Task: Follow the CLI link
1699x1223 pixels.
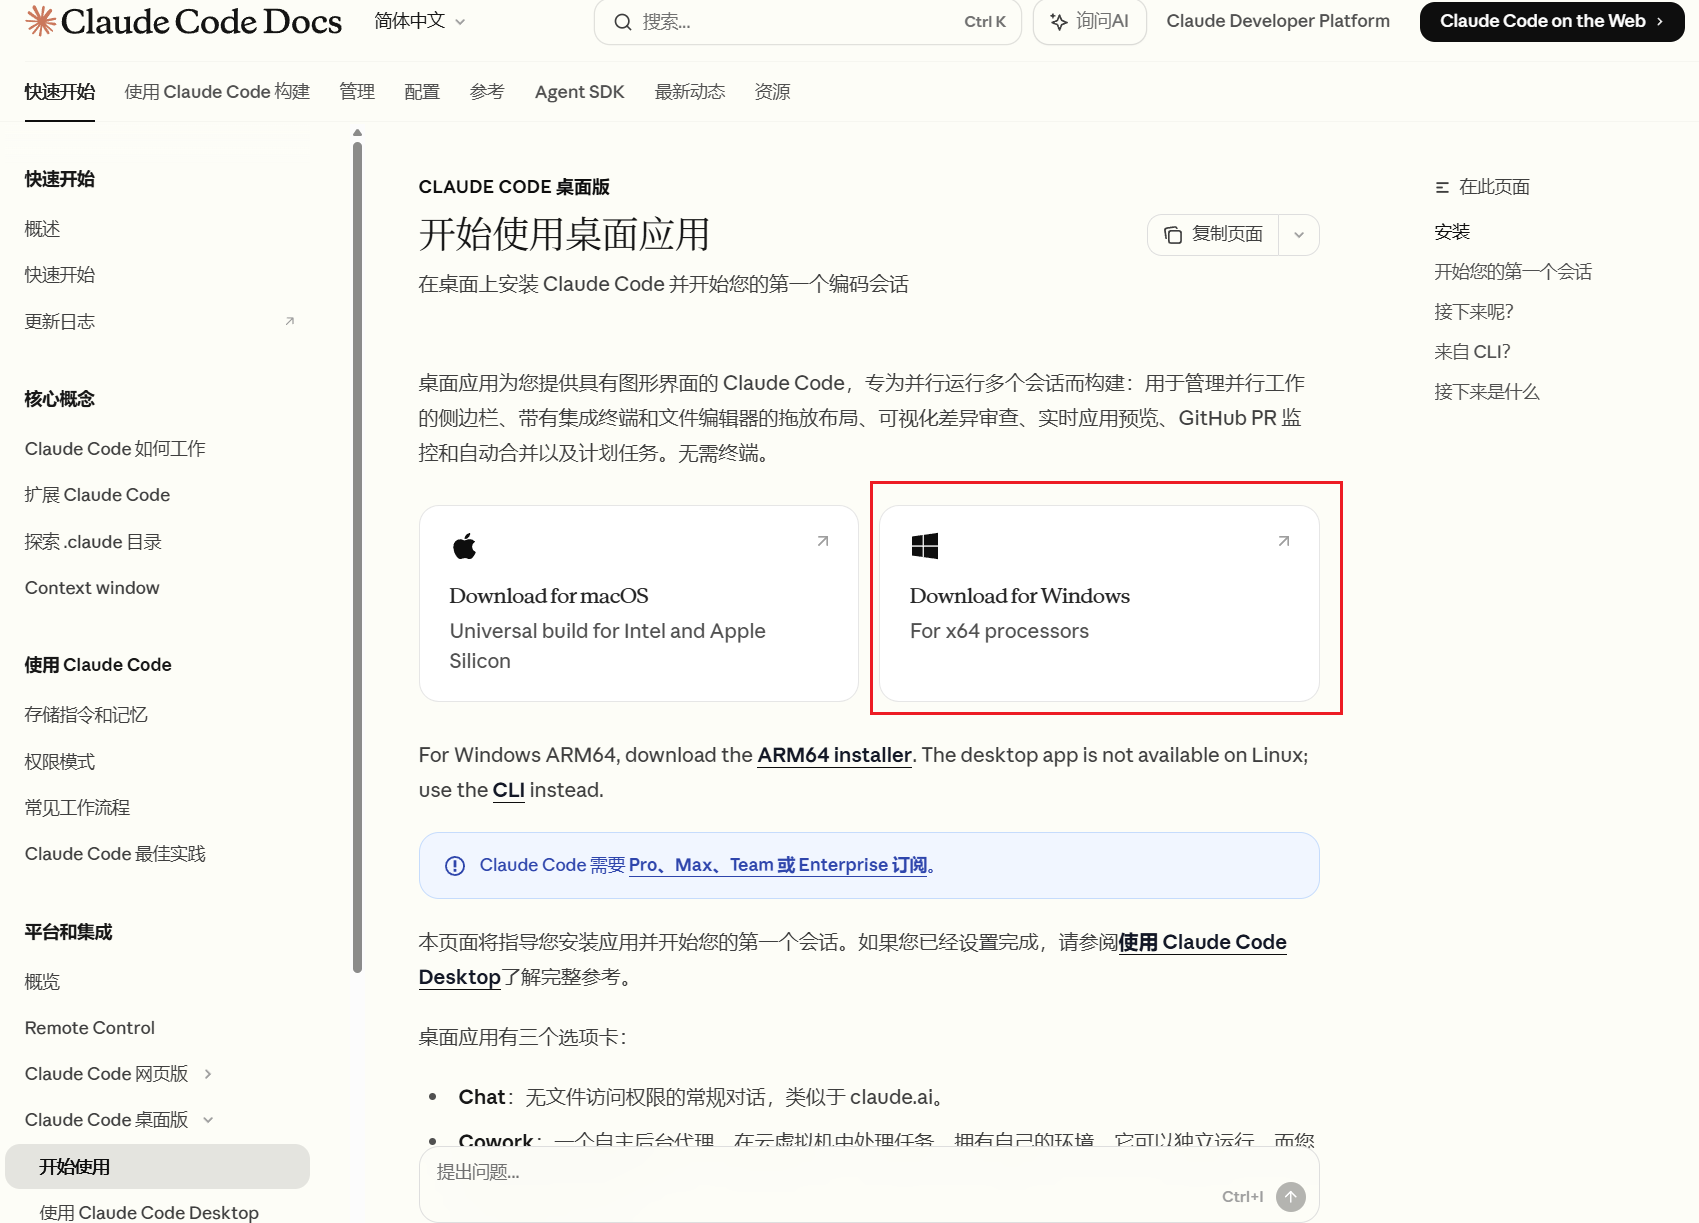Action: tap(508, 790)
